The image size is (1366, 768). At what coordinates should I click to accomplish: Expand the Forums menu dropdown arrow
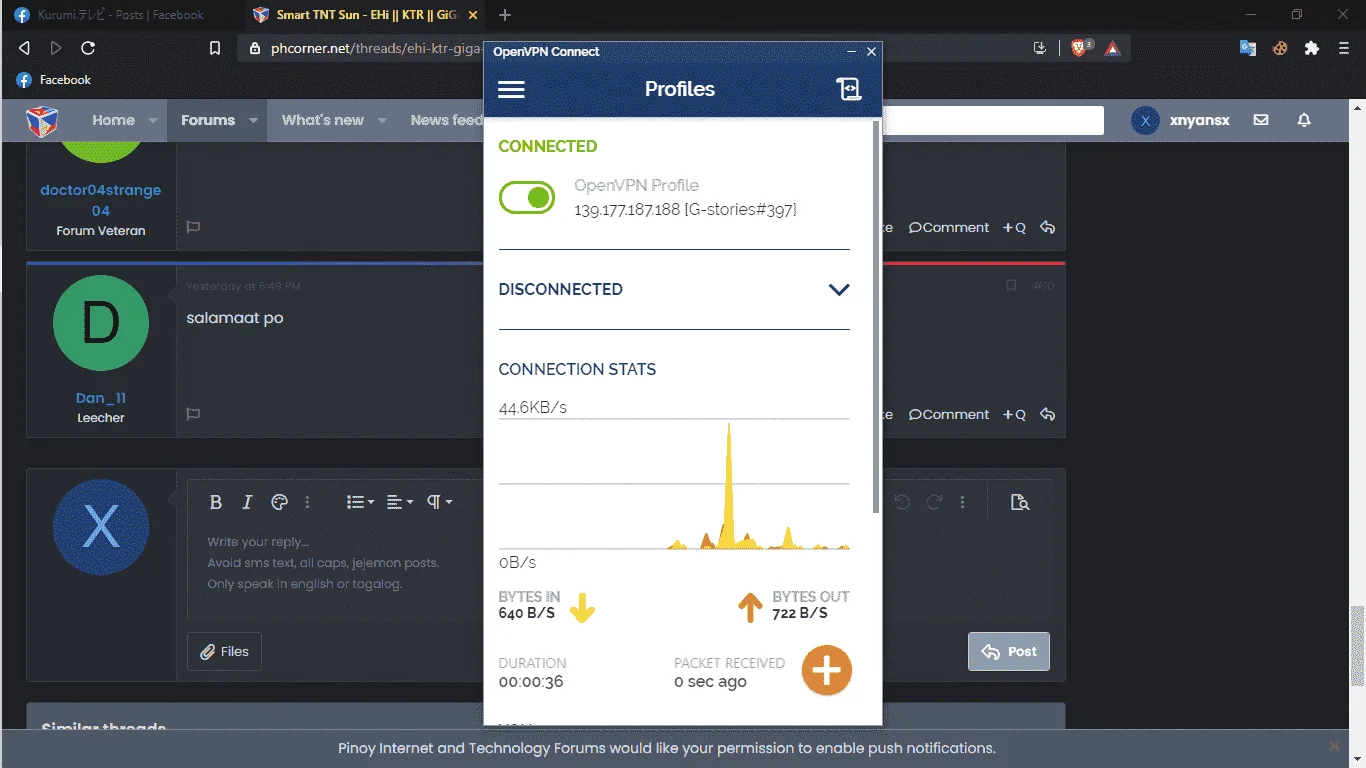click(253, 120)
